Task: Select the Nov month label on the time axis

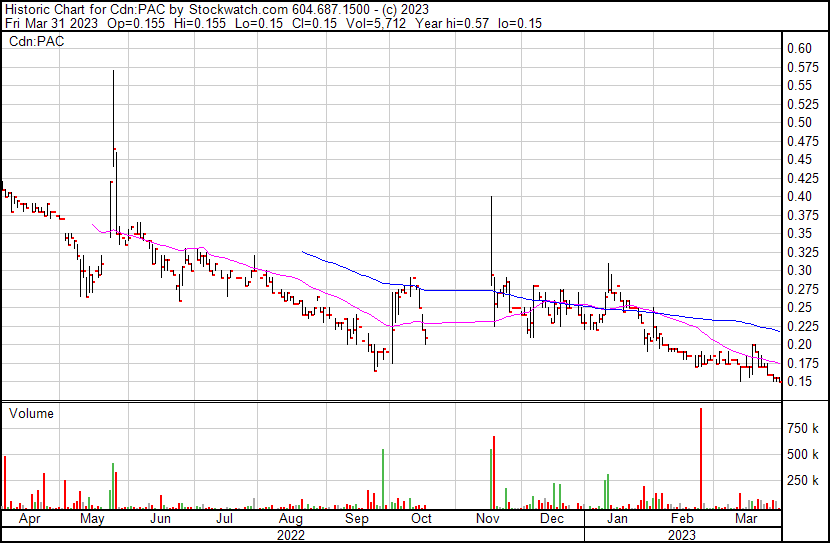Action: point(487,519)
